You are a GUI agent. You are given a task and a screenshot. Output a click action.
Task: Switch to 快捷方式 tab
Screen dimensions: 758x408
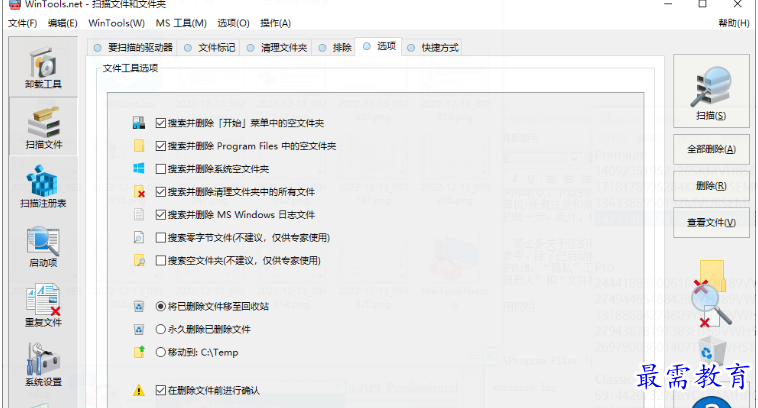click(432, 47)
